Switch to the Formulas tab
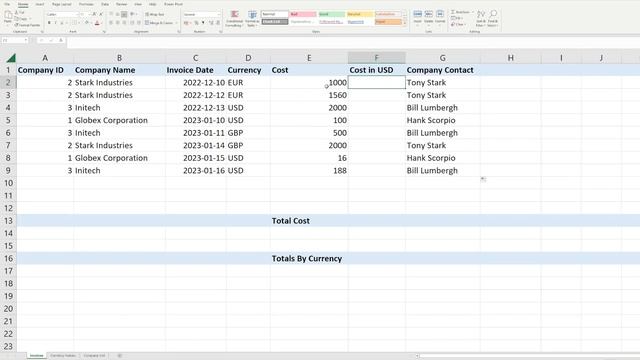This screenshot has height=360, width=640. pos(86,4)
